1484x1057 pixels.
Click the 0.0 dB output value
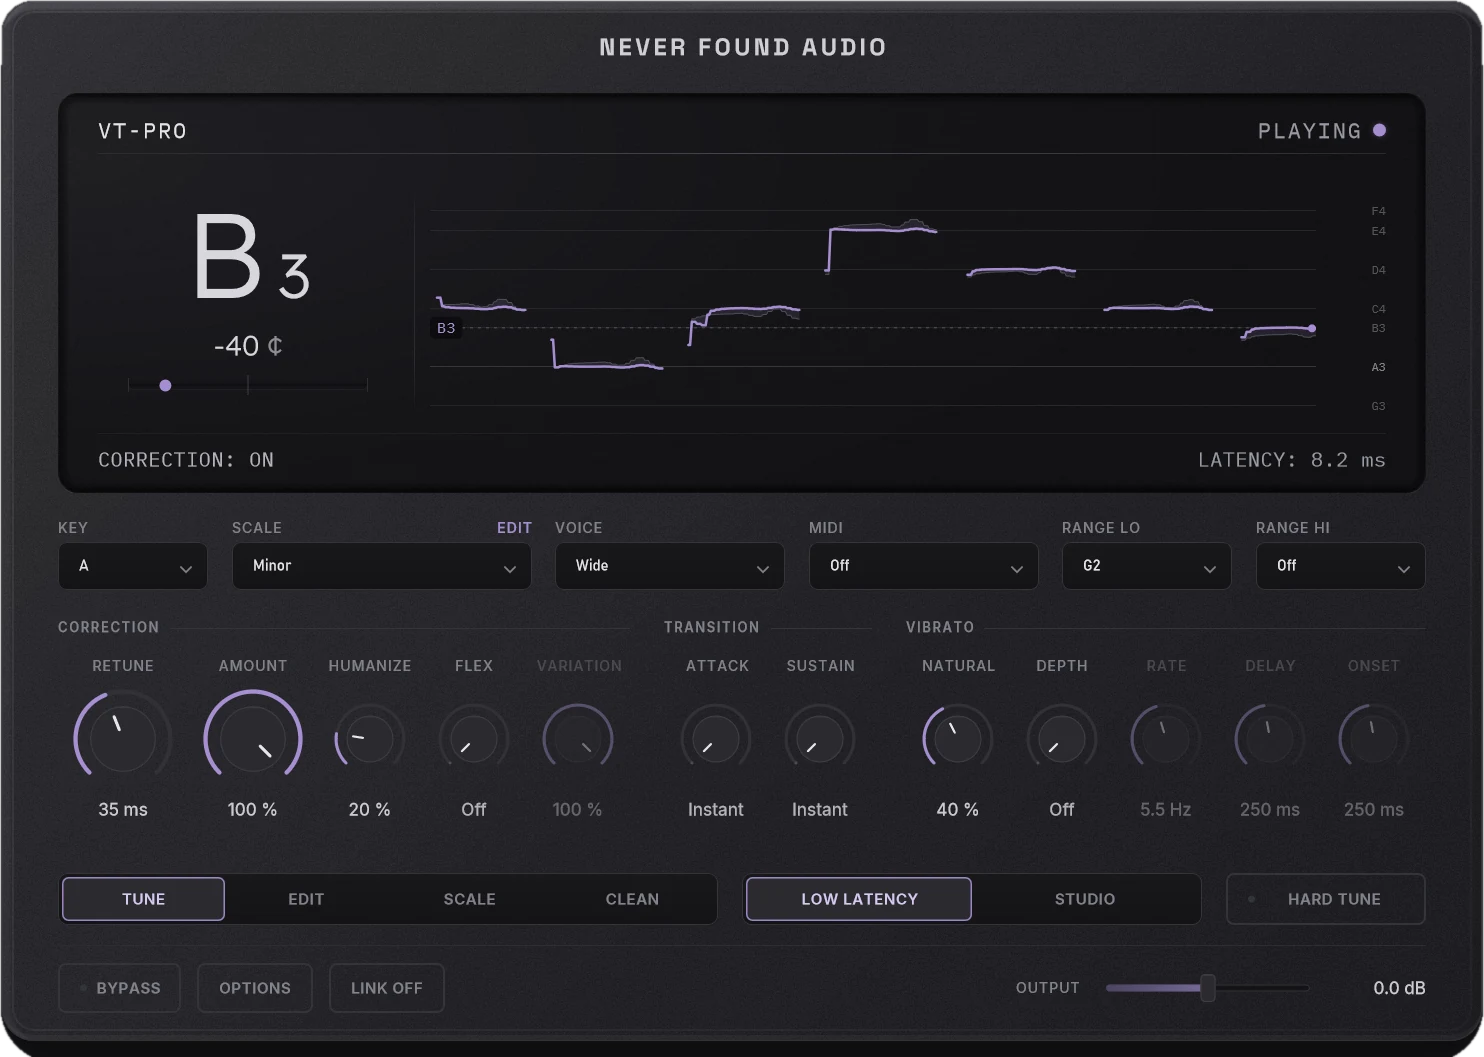1399,988
